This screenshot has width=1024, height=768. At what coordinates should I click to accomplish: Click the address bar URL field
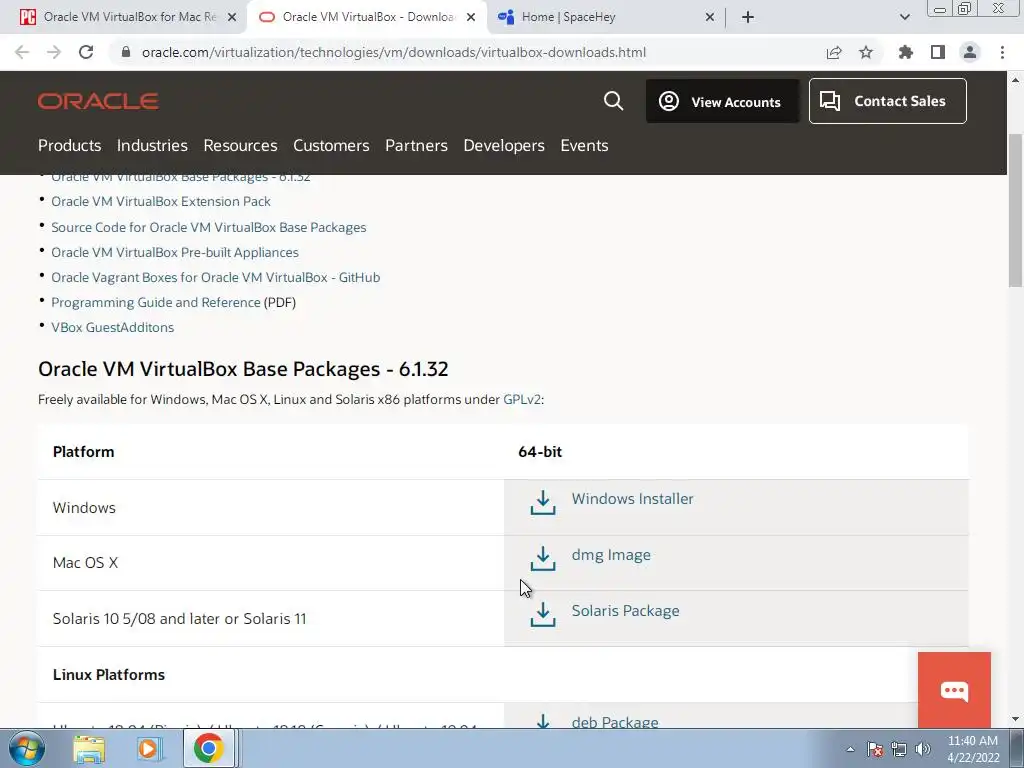click(x=394, y=52)
